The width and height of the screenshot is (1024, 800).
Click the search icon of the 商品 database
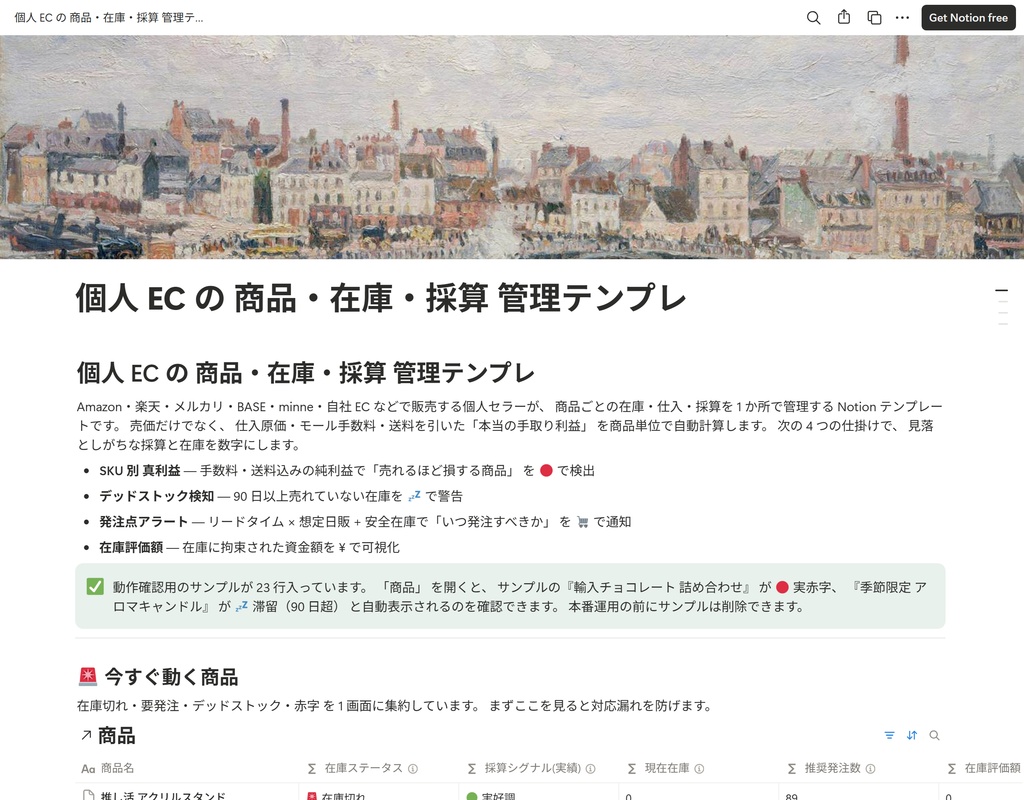(935, 735)
